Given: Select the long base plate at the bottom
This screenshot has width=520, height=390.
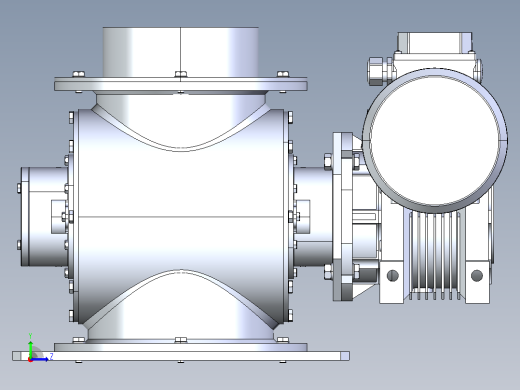Looking at the screenshot, I should [x=181, y=356].
